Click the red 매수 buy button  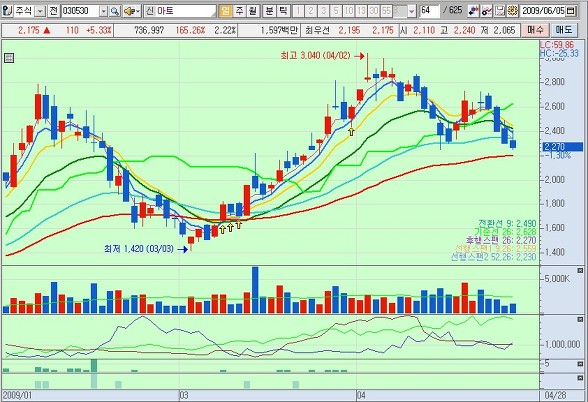[535, 30]
